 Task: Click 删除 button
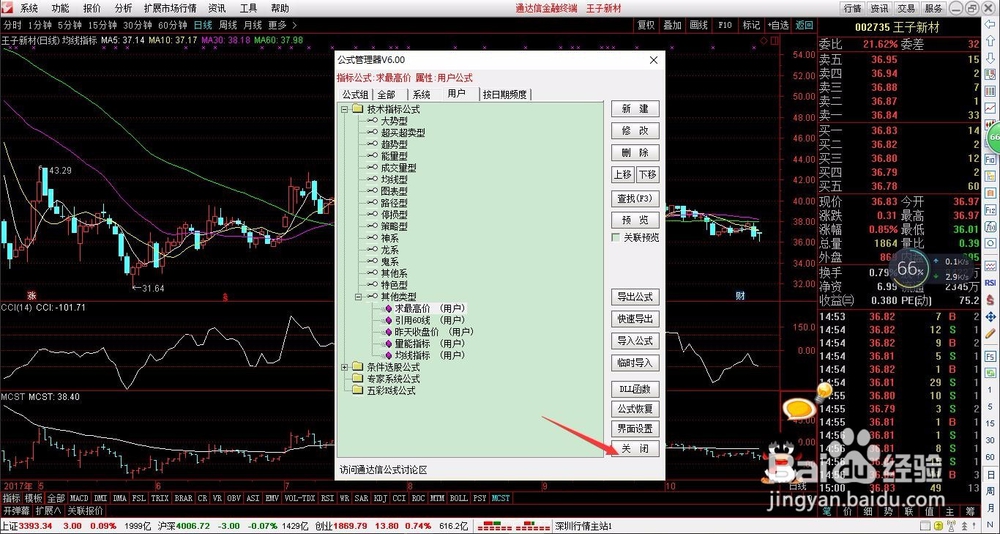point(635,153)
